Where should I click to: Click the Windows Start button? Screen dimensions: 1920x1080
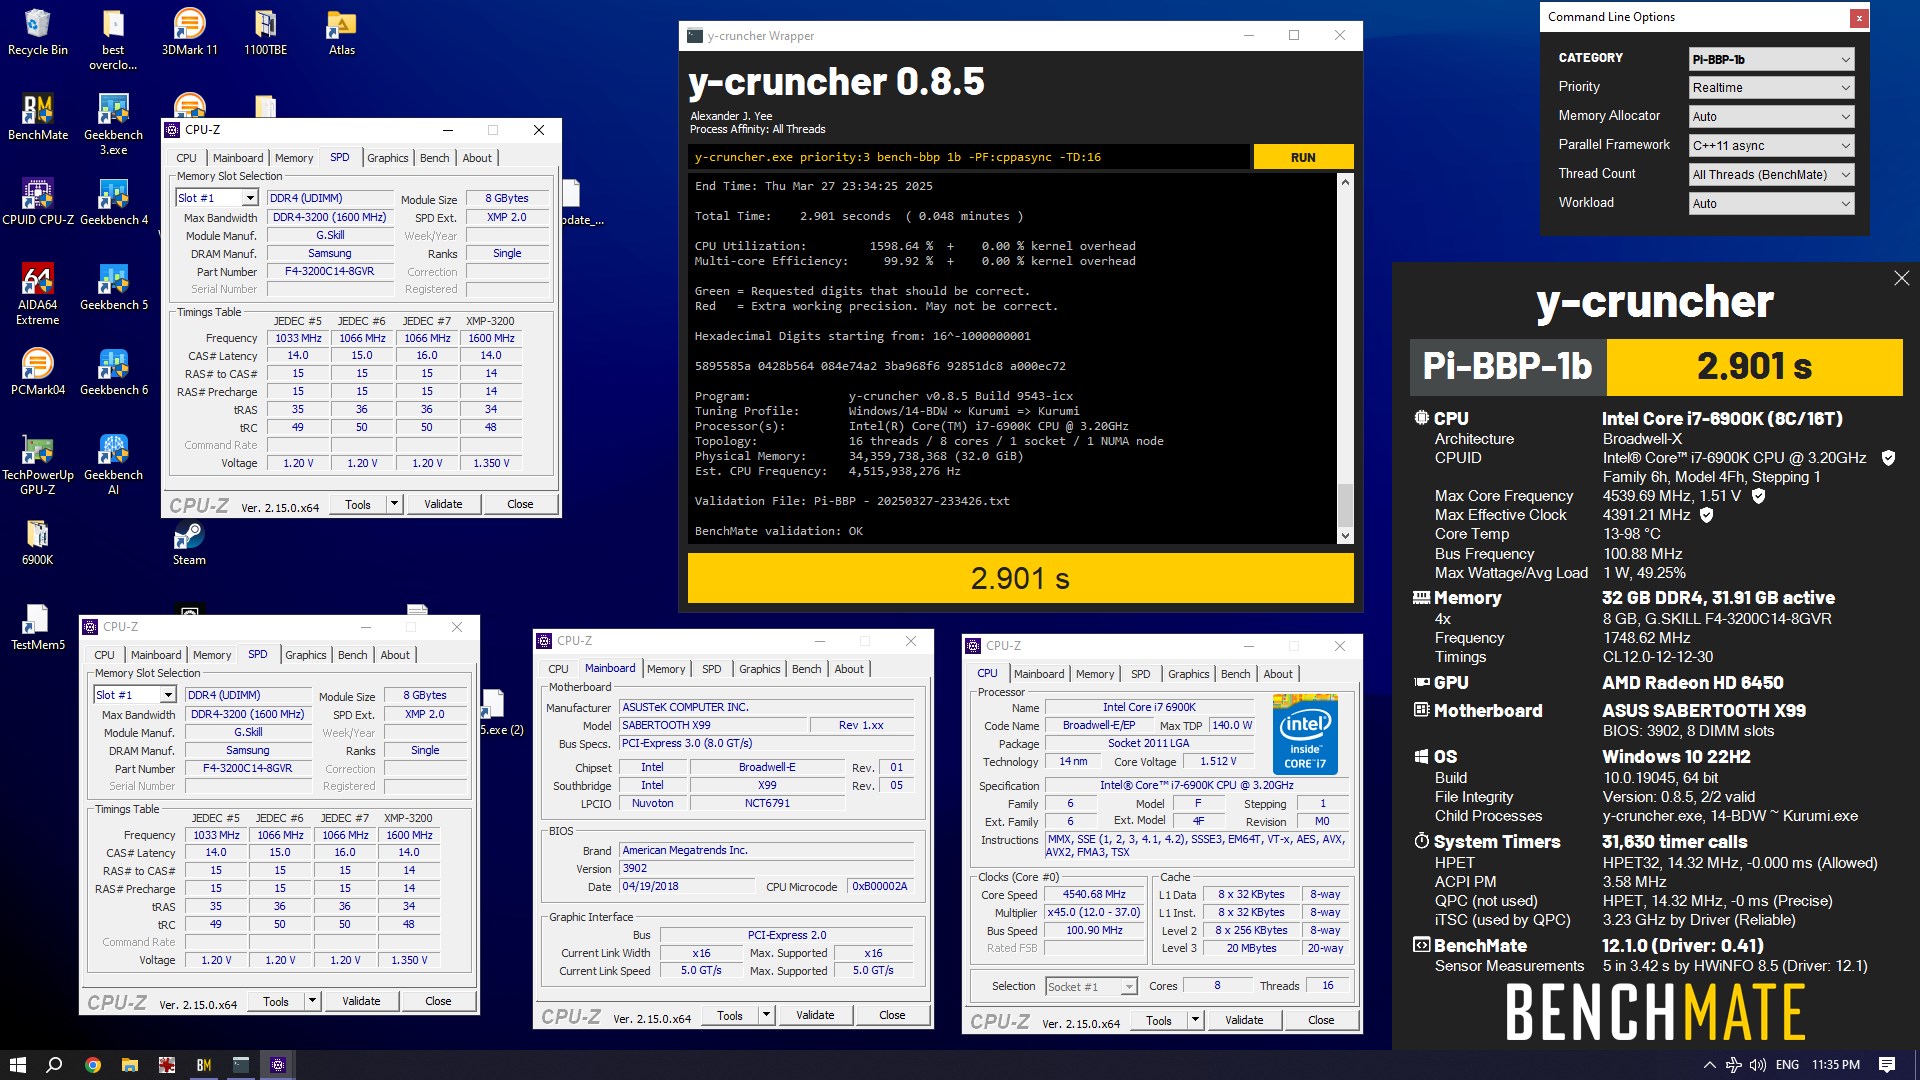[x=17, y=1065]
